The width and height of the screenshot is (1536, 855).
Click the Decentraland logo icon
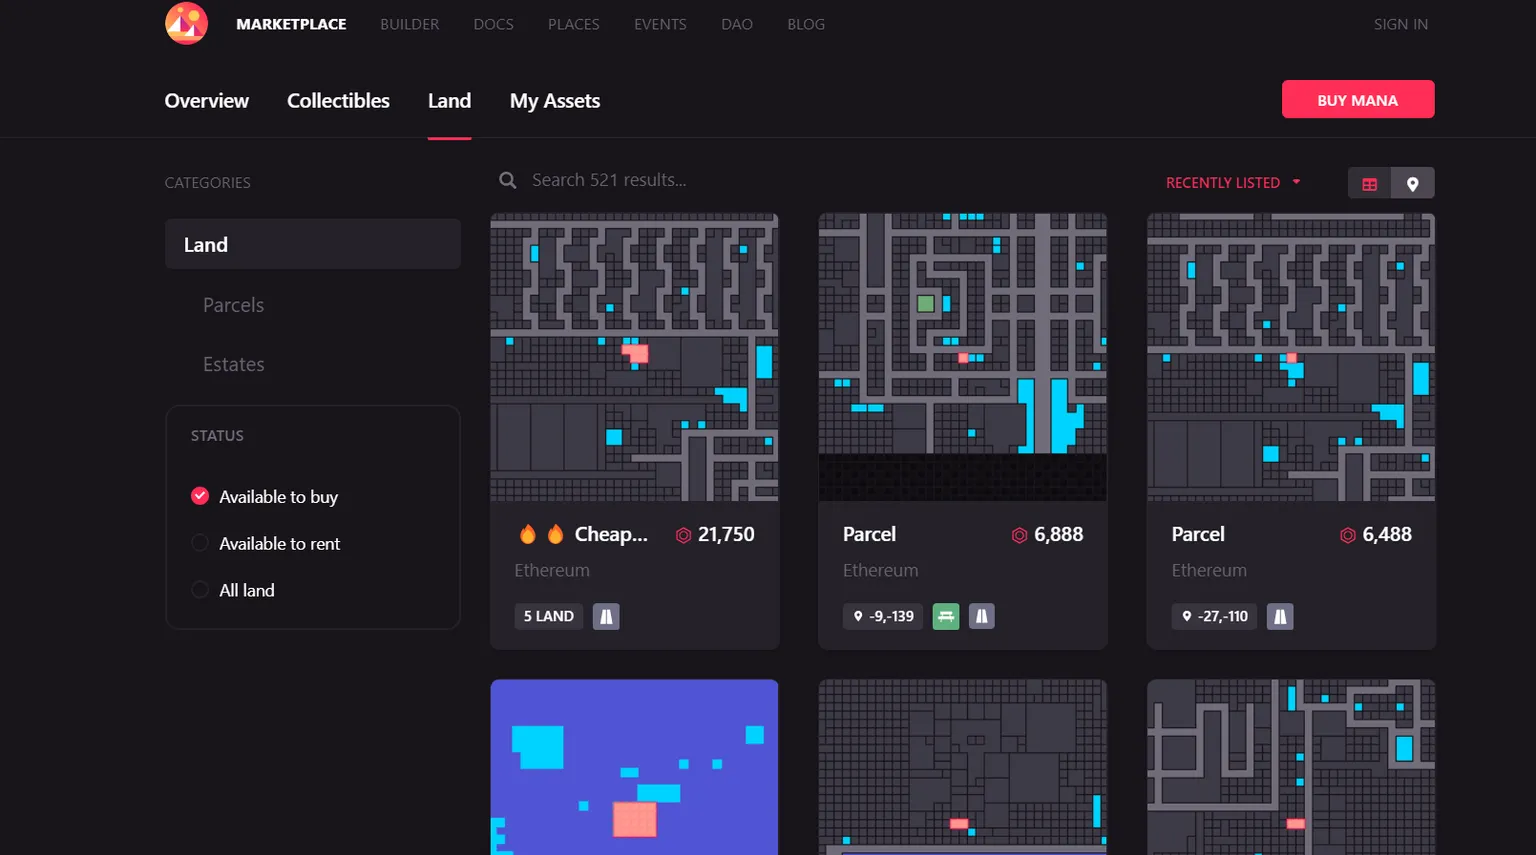pos(186,23)
